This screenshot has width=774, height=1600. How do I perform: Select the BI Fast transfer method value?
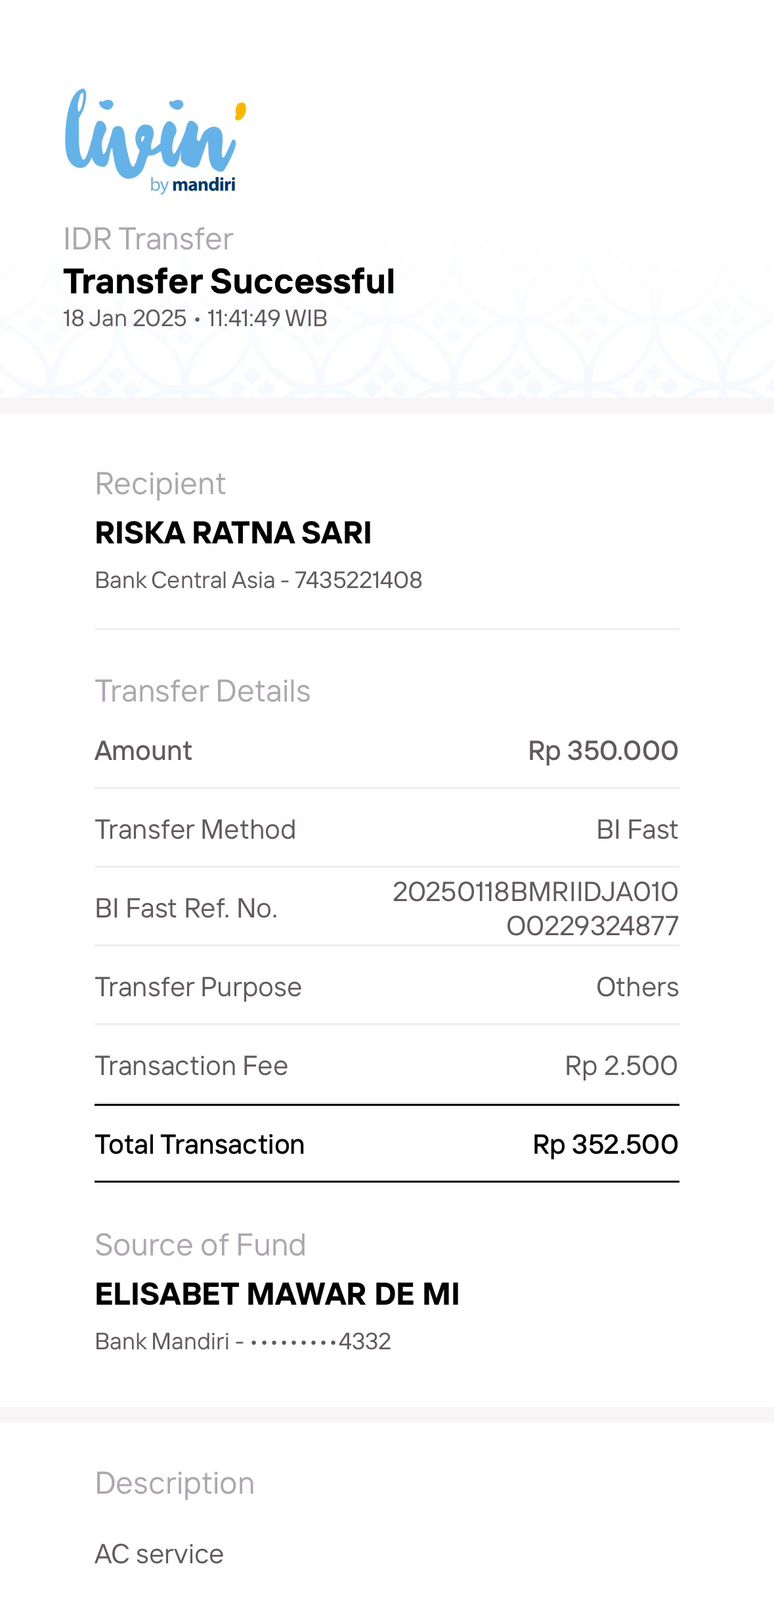pyautogui.click(x=637, y=830)
